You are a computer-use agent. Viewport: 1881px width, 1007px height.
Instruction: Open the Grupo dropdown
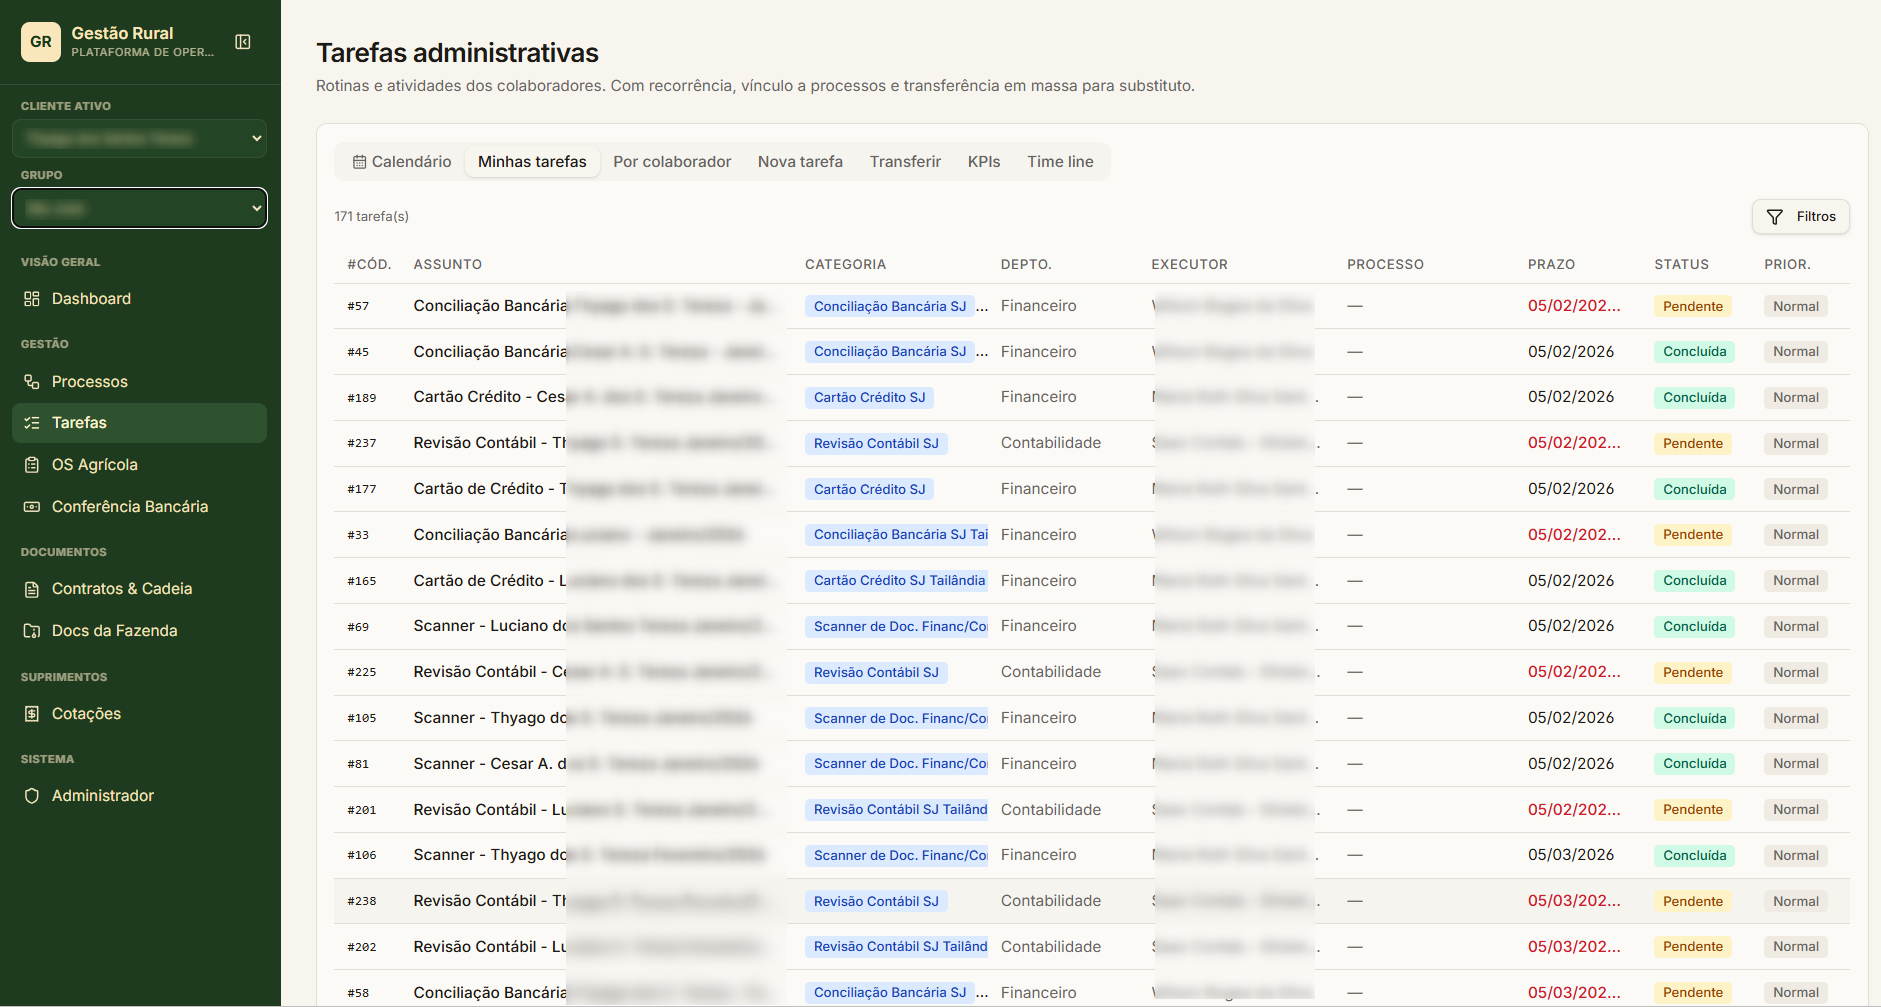point(139,208)
